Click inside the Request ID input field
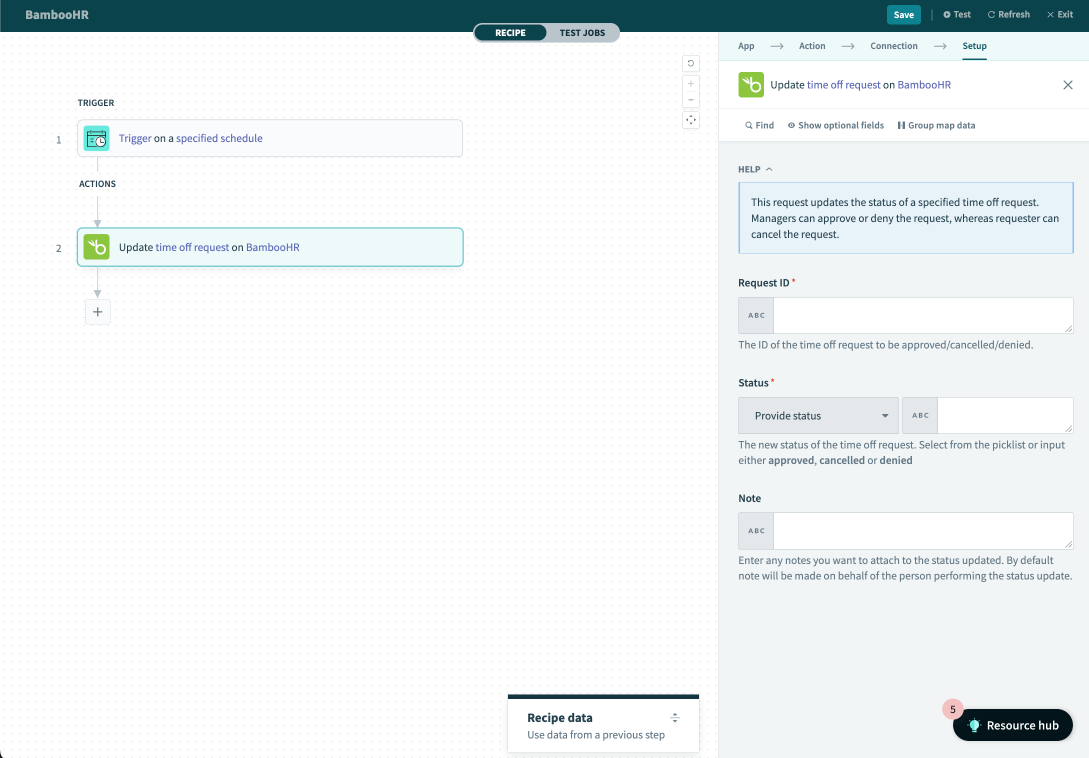The height and width of the screenshot is (758, 1089). 922,315
